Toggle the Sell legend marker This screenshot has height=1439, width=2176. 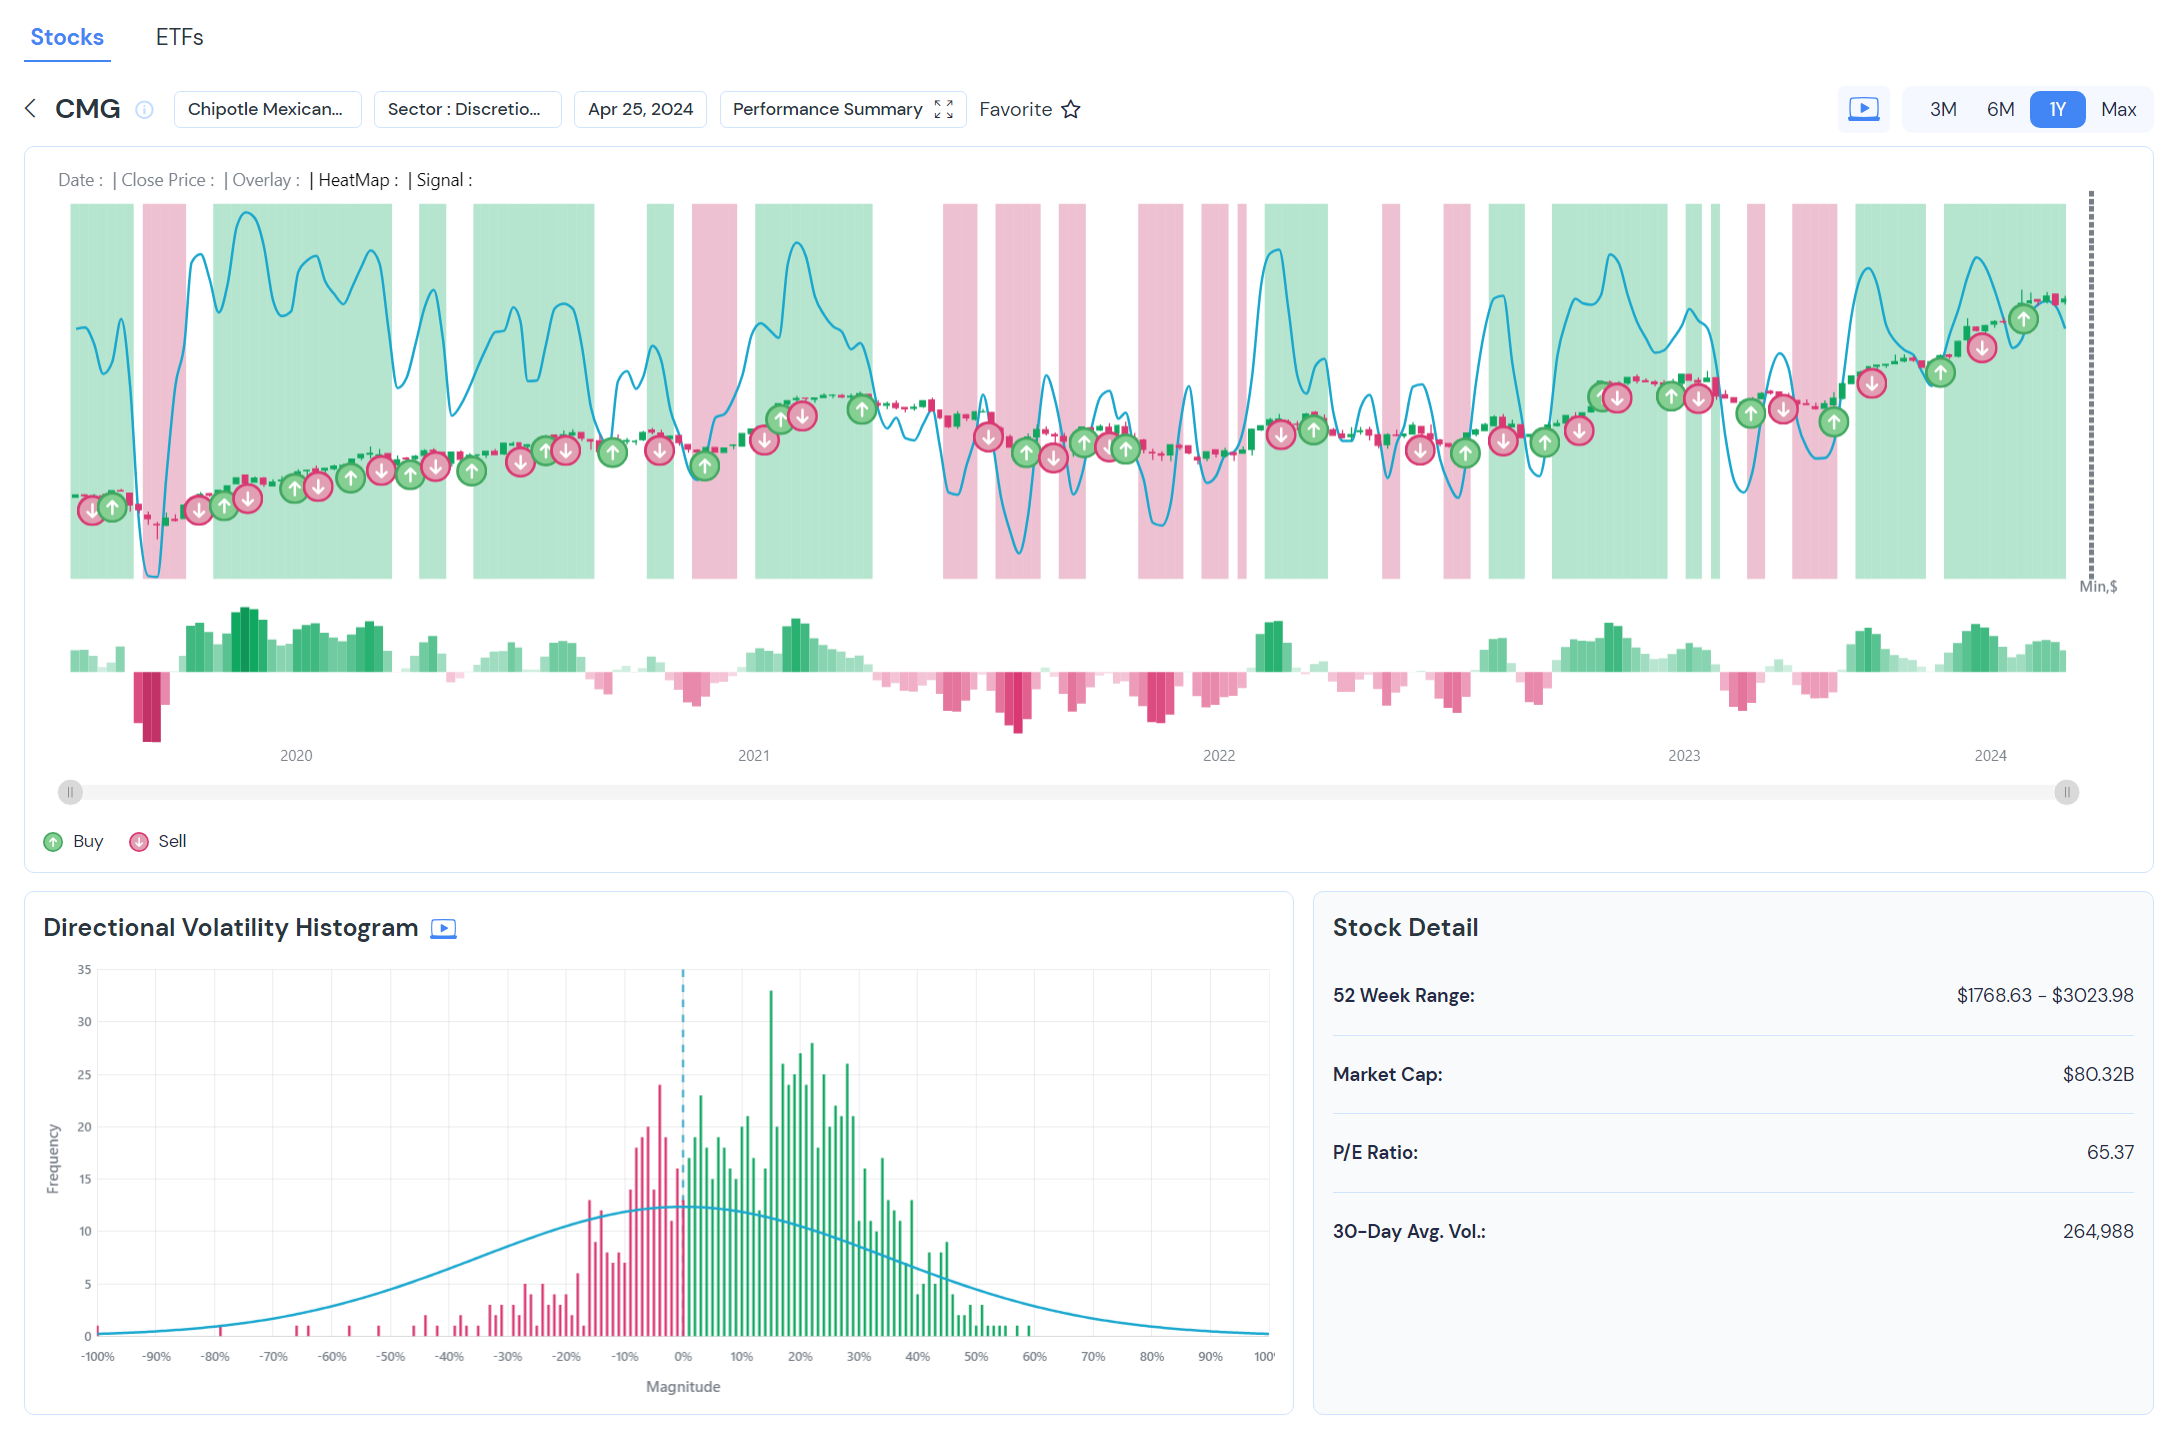click(139, 842)
